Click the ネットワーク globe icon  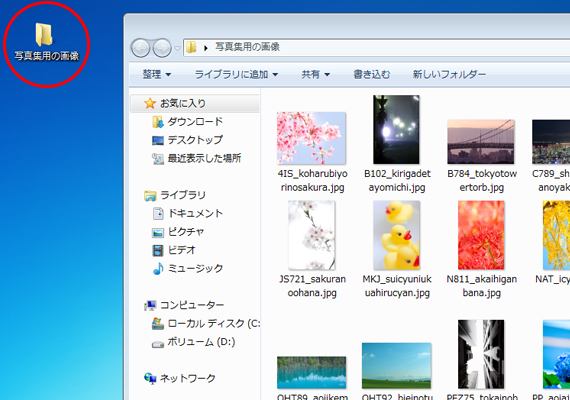click(150, 379)
